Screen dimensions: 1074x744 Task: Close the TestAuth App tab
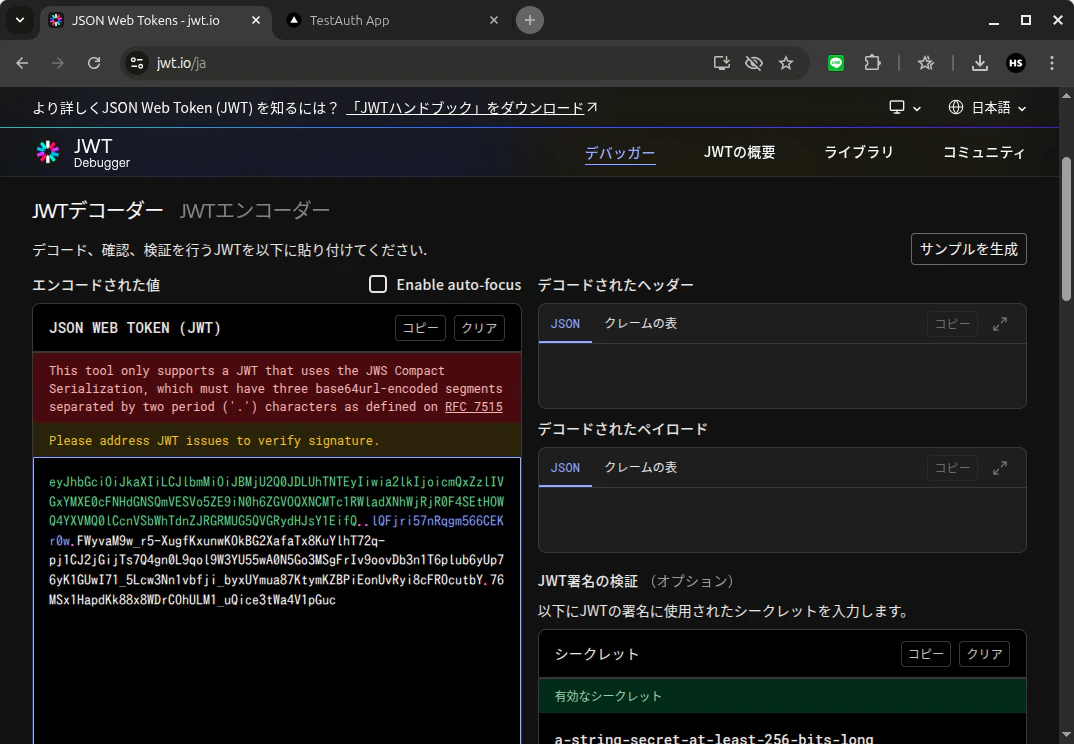point(494,21)
